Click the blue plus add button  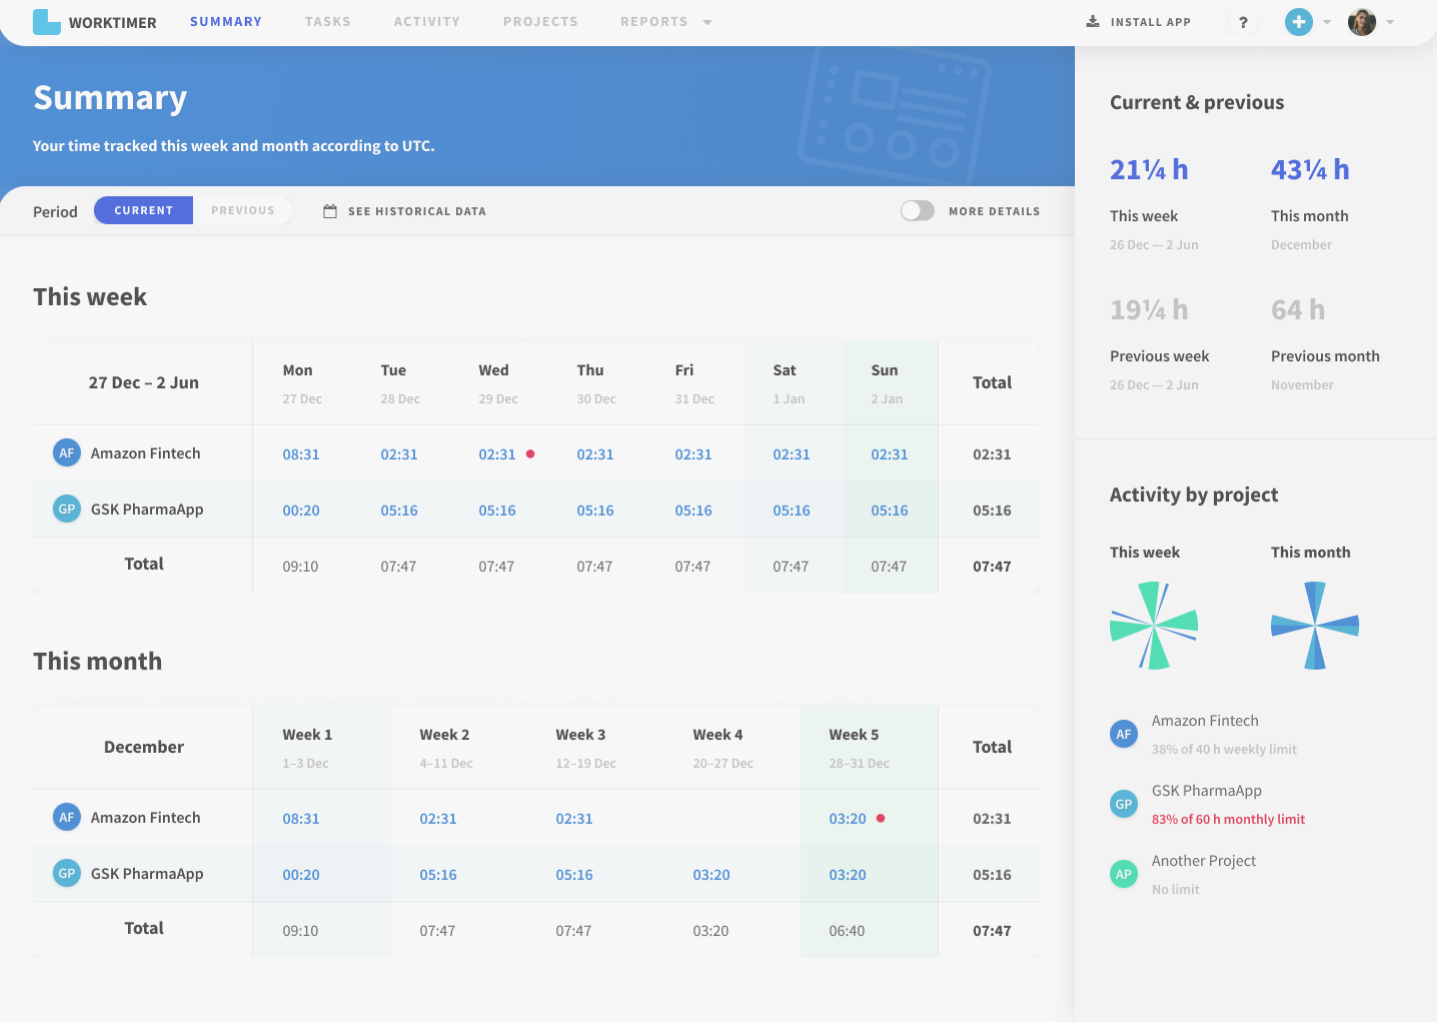1298,22
